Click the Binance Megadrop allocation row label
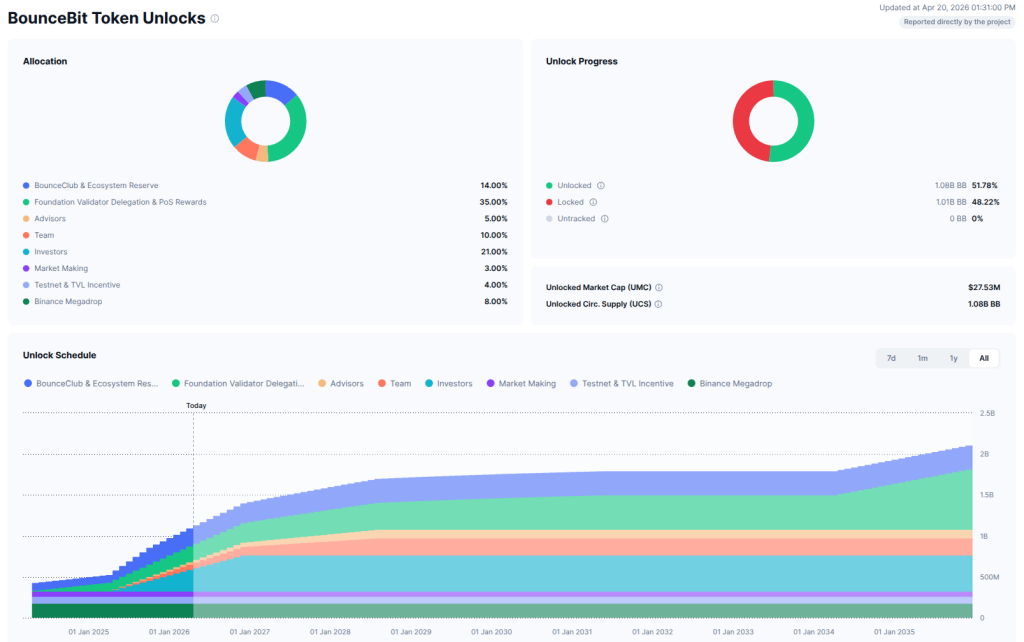The width and height of the screenshot is (1024, 642). [68, 302]
